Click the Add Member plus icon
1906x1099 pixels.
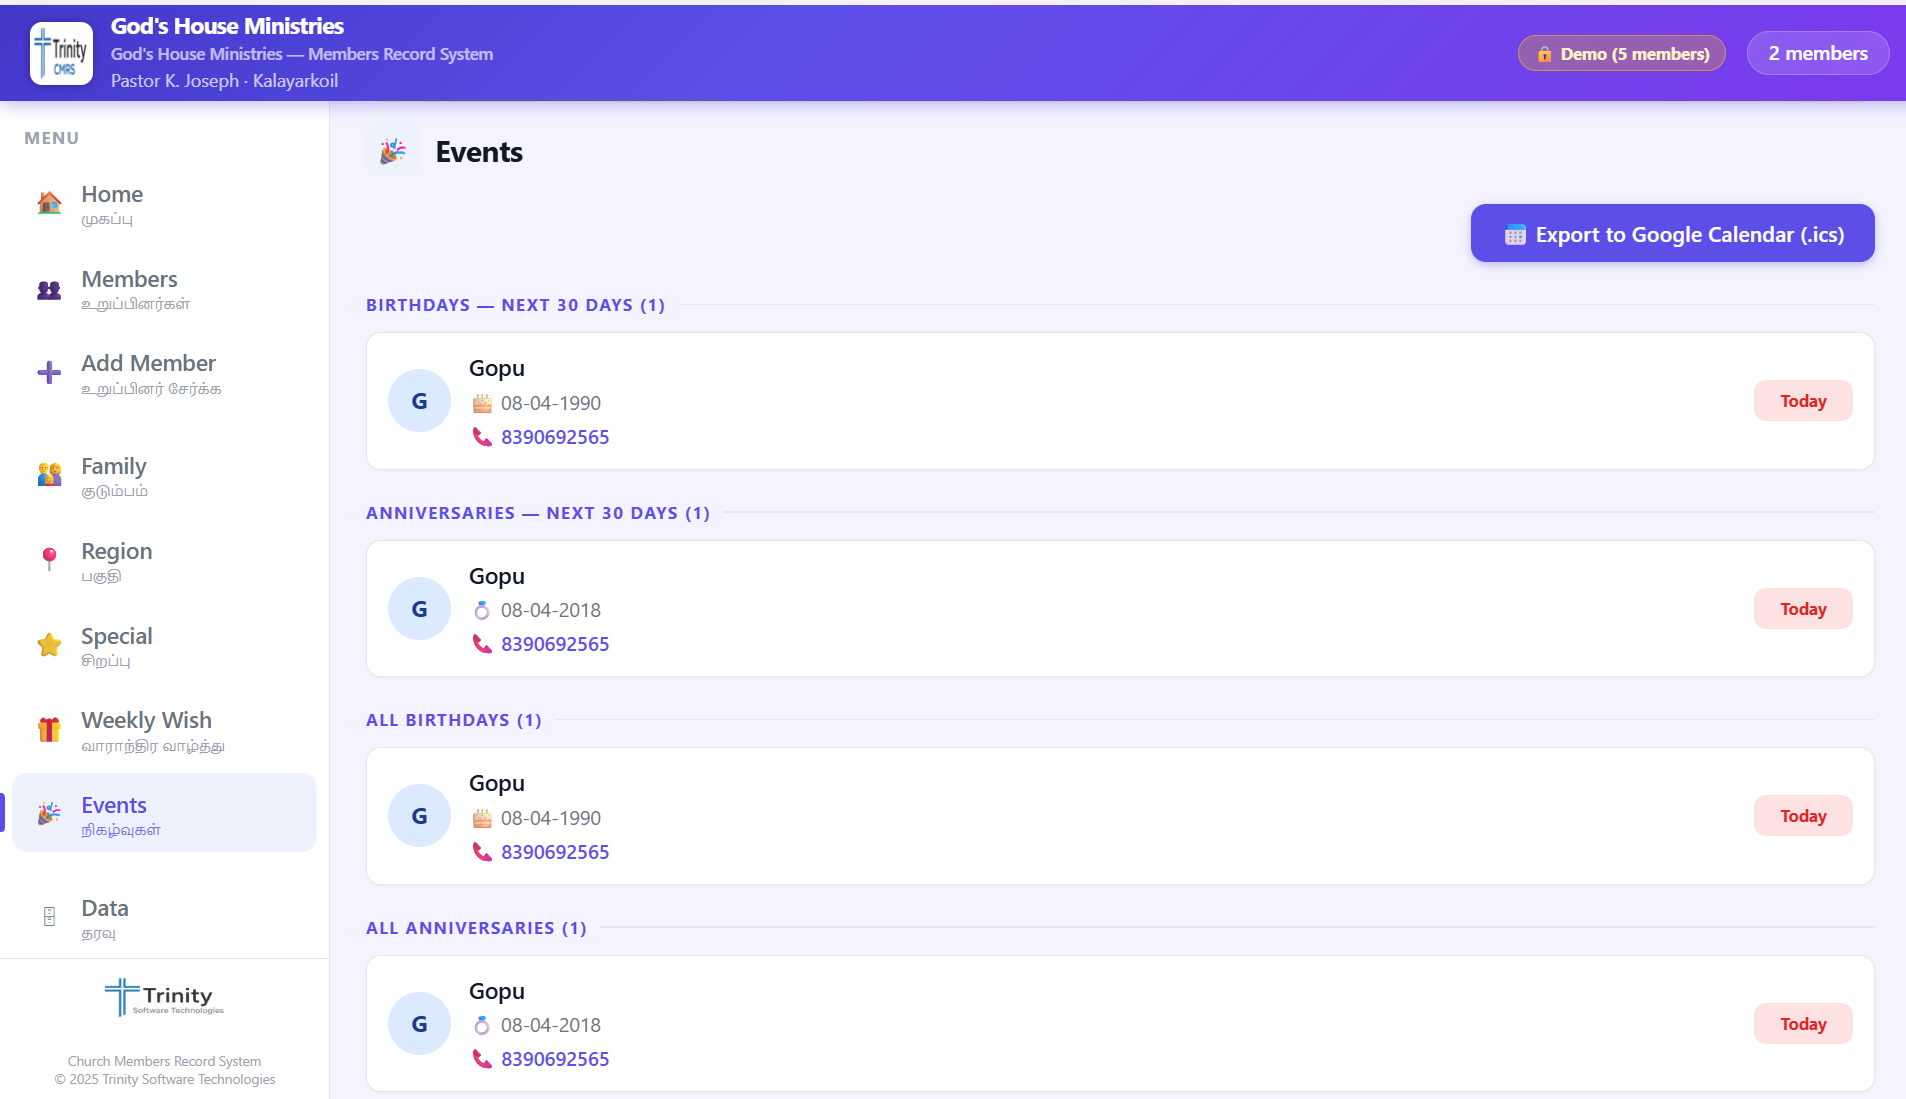pos(49,373)
